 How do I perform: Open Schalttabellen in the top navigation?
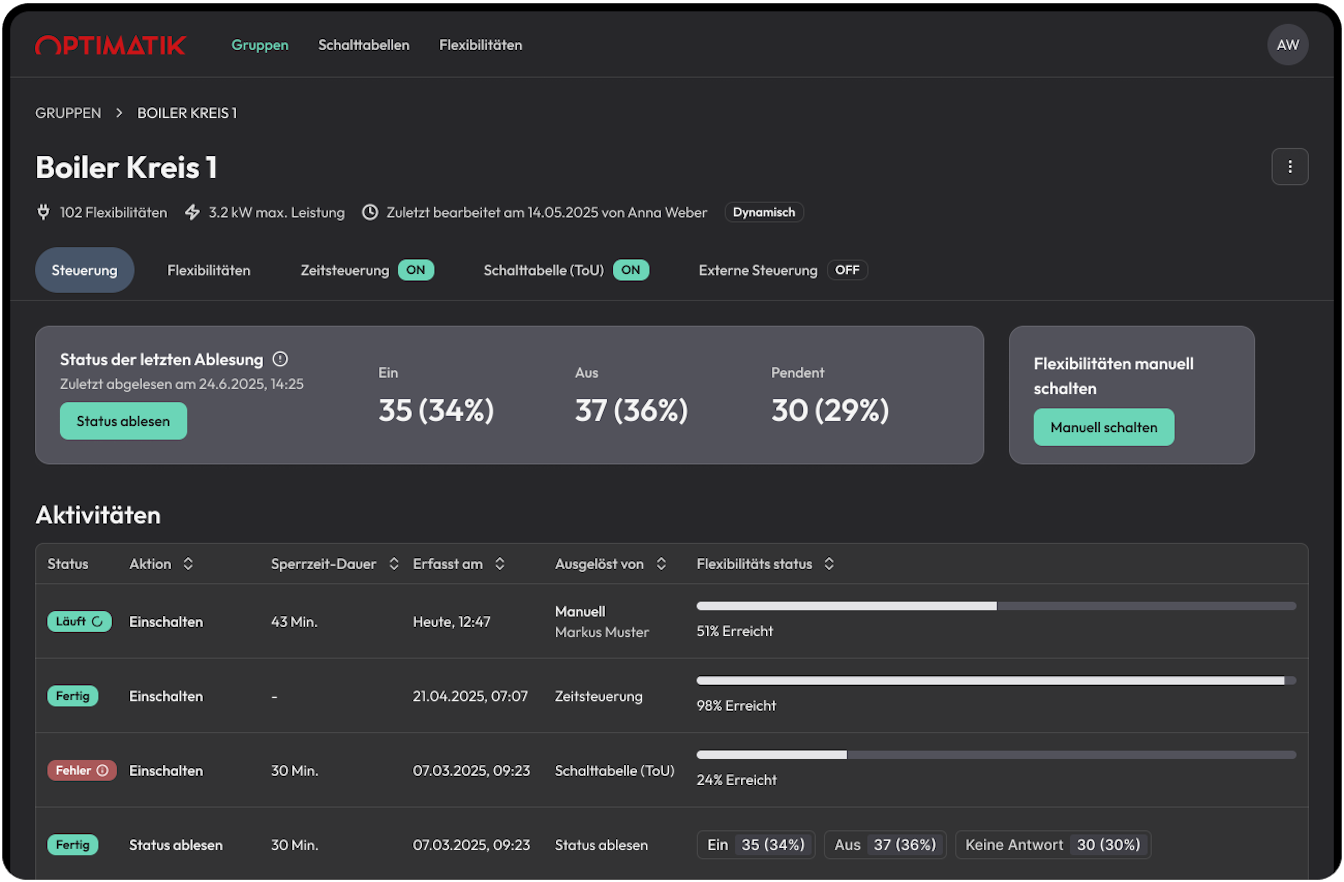click(363, 45)
